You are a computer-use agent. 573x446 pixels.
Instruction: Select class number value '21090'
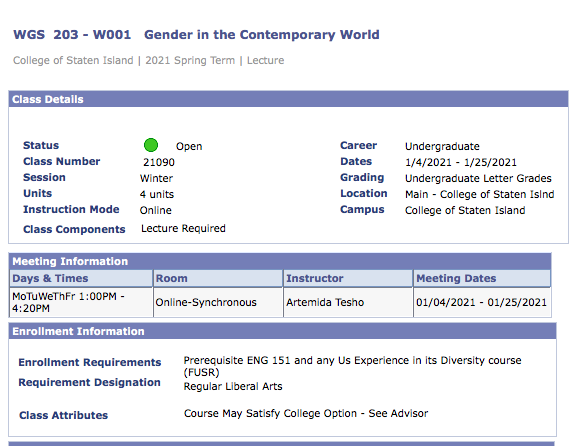(x=159, y=162)
